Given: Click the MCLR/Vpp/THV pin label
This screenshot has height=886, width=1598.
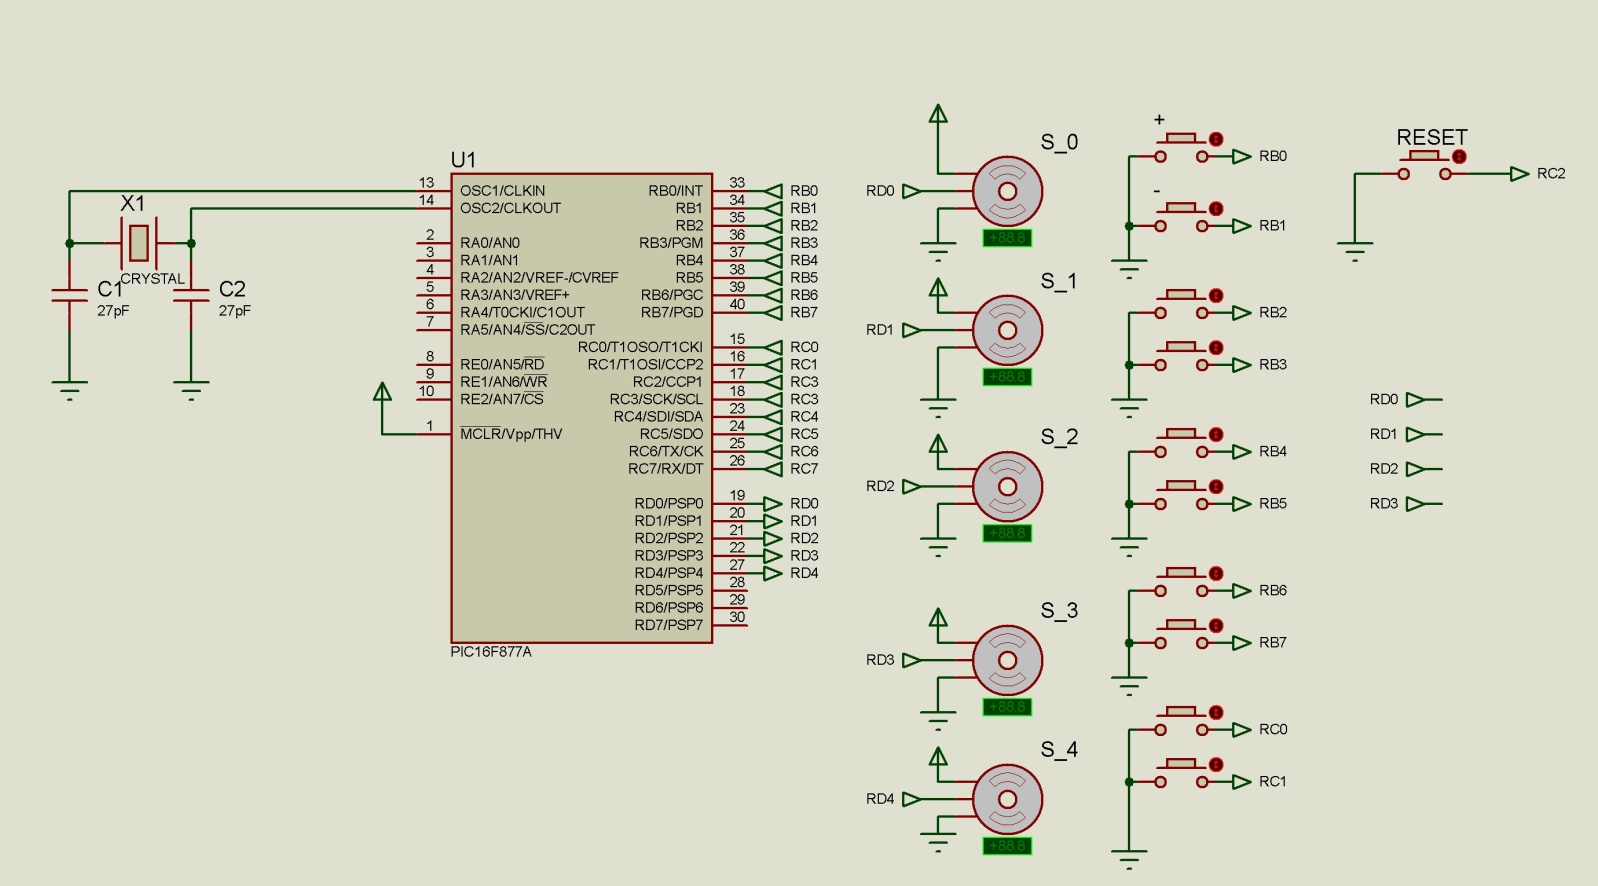Looking at the screenshot, I should pyautogui.click(x=511, y=434).
